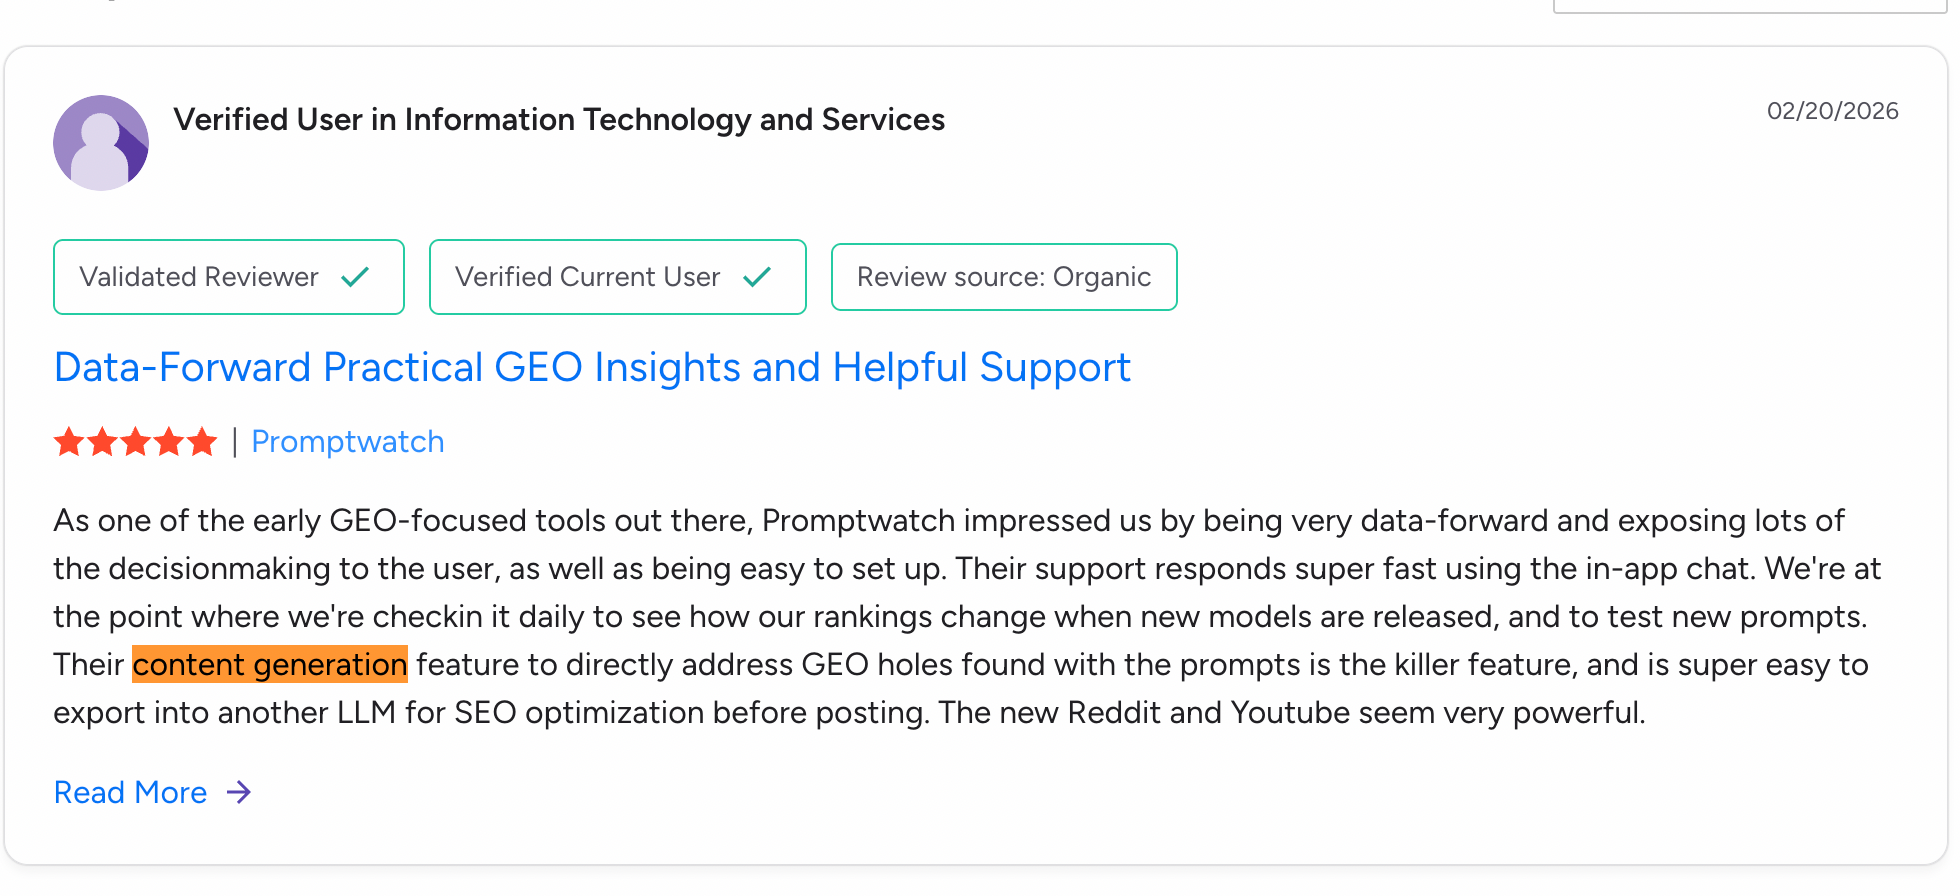Screen dimensions: 1960x896
Task: Toggle the Validated Reviewer badge
Action: click(228, 277)
